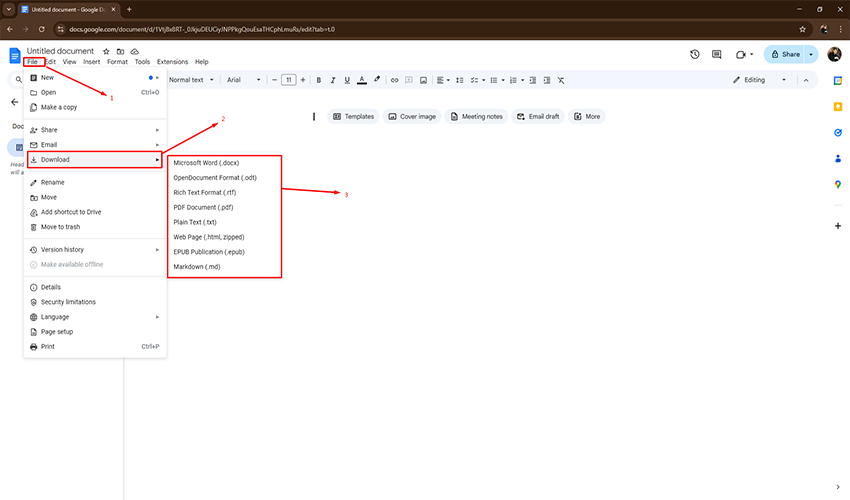Decrease the indent level

(x=533, y=80)
